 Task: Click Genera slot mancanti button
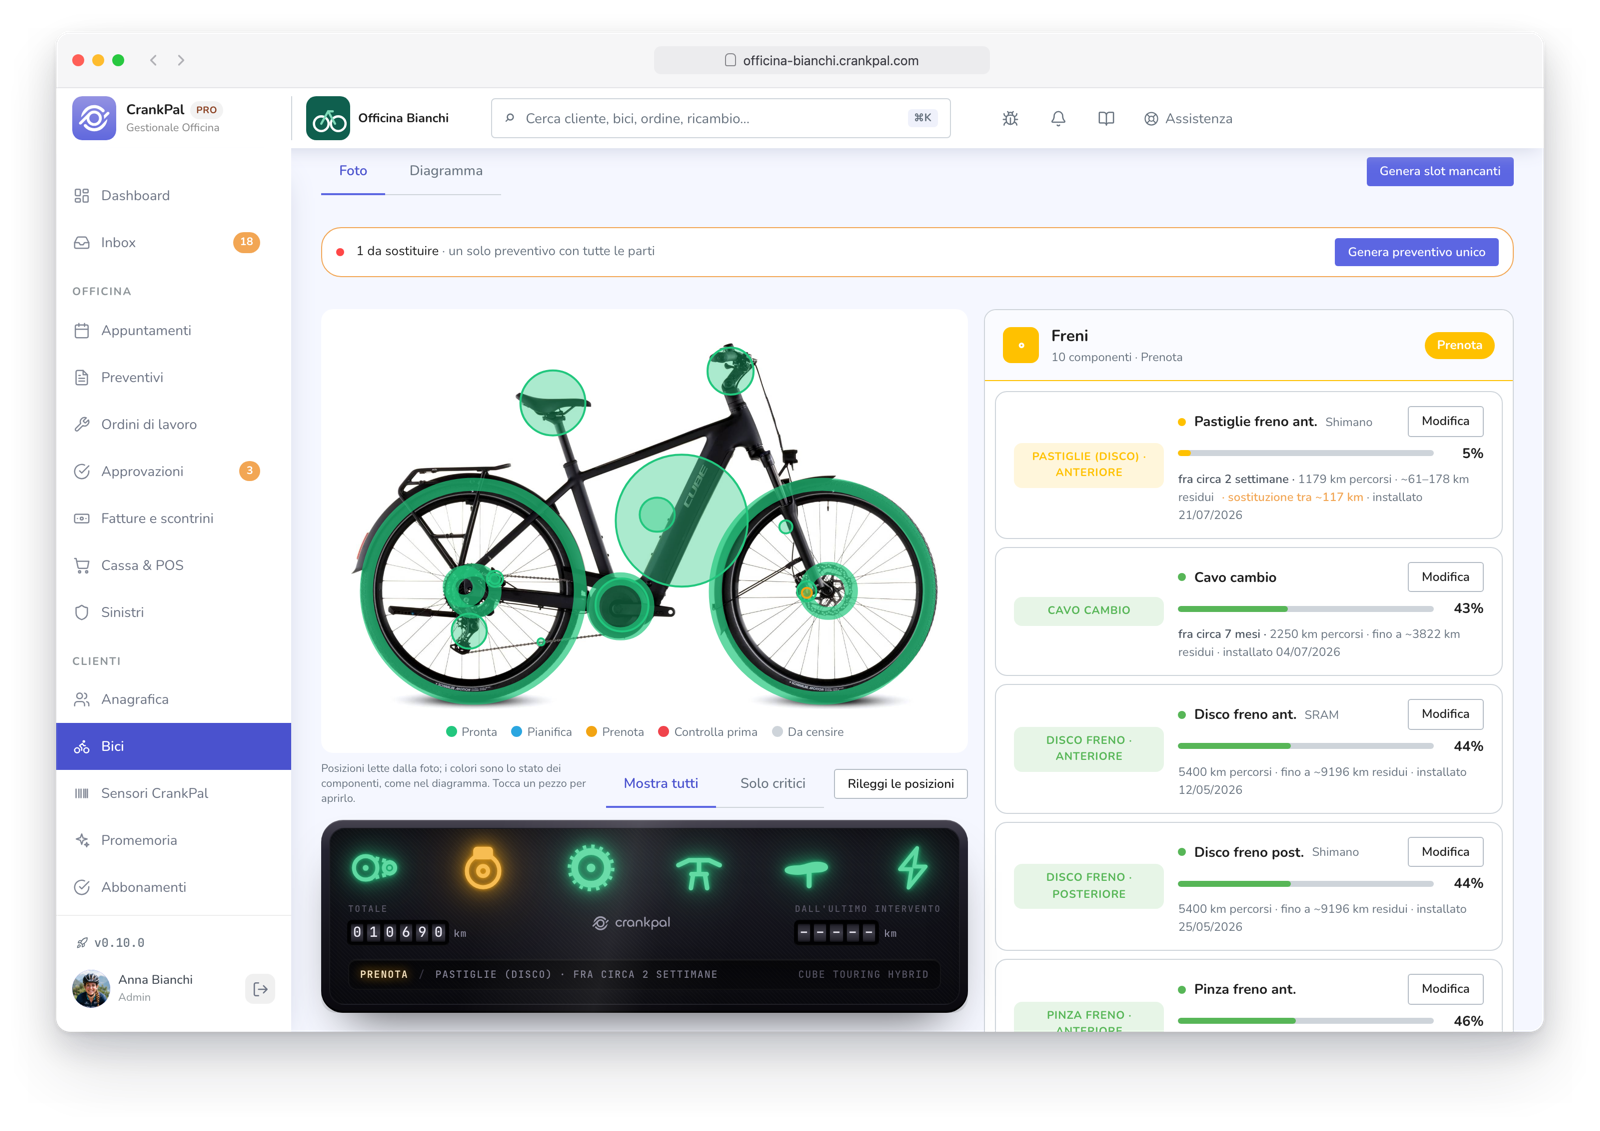[x=1440, y=171]
